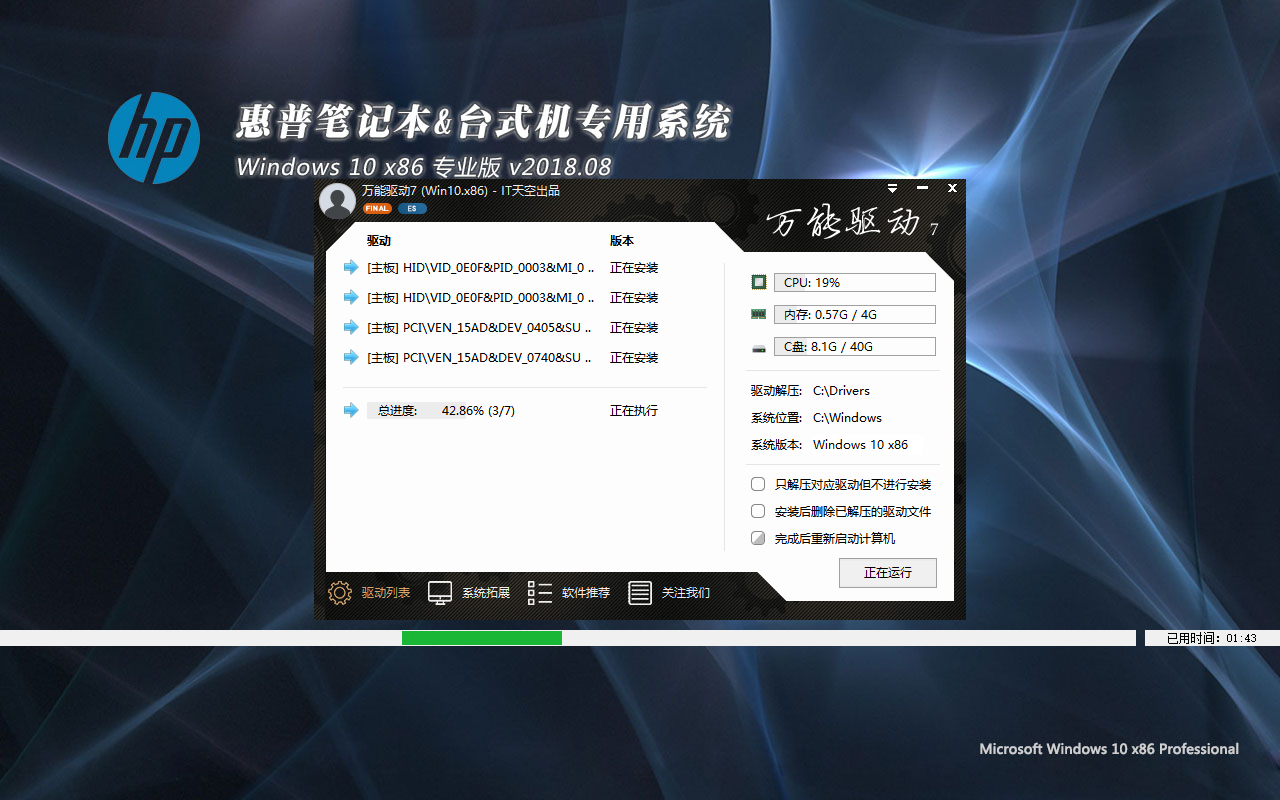The width and height of the screenshot is (1280, 800).
Task: Click the CPU 19% usage bar
Action: click(855, 283)
